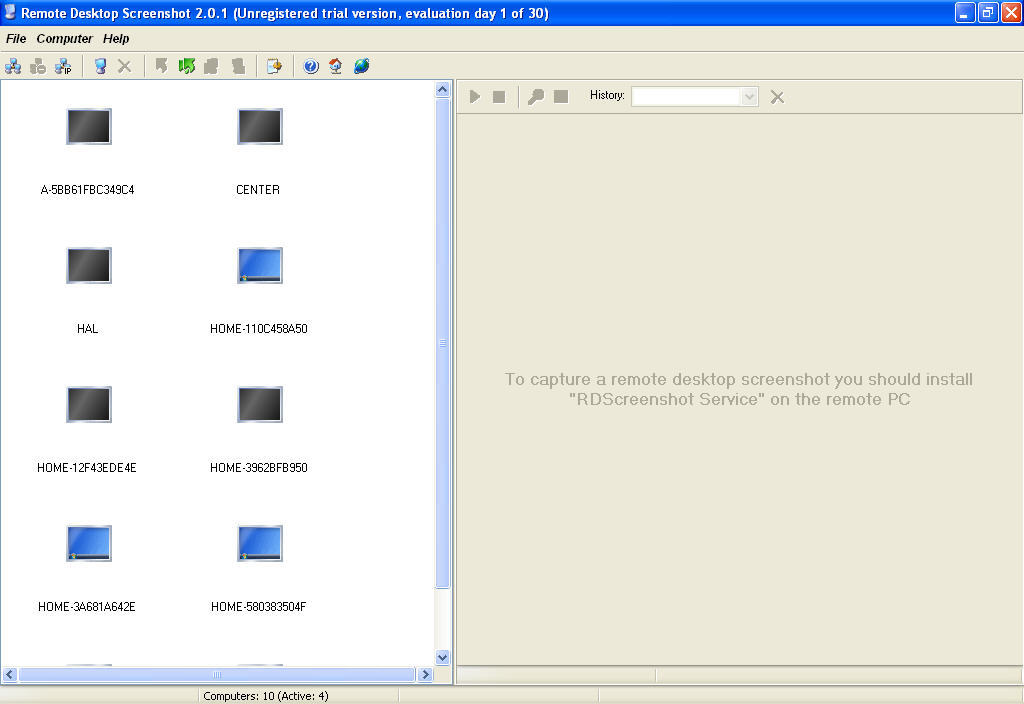Open the File menu
This screenshot has width=1024, height=704.
(x=16, y=39)
